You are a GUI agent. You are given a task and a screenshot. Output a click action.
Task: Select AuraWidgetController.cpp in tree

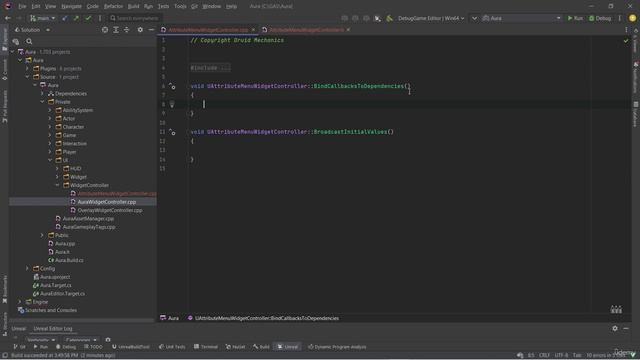[x=106, y=202]
